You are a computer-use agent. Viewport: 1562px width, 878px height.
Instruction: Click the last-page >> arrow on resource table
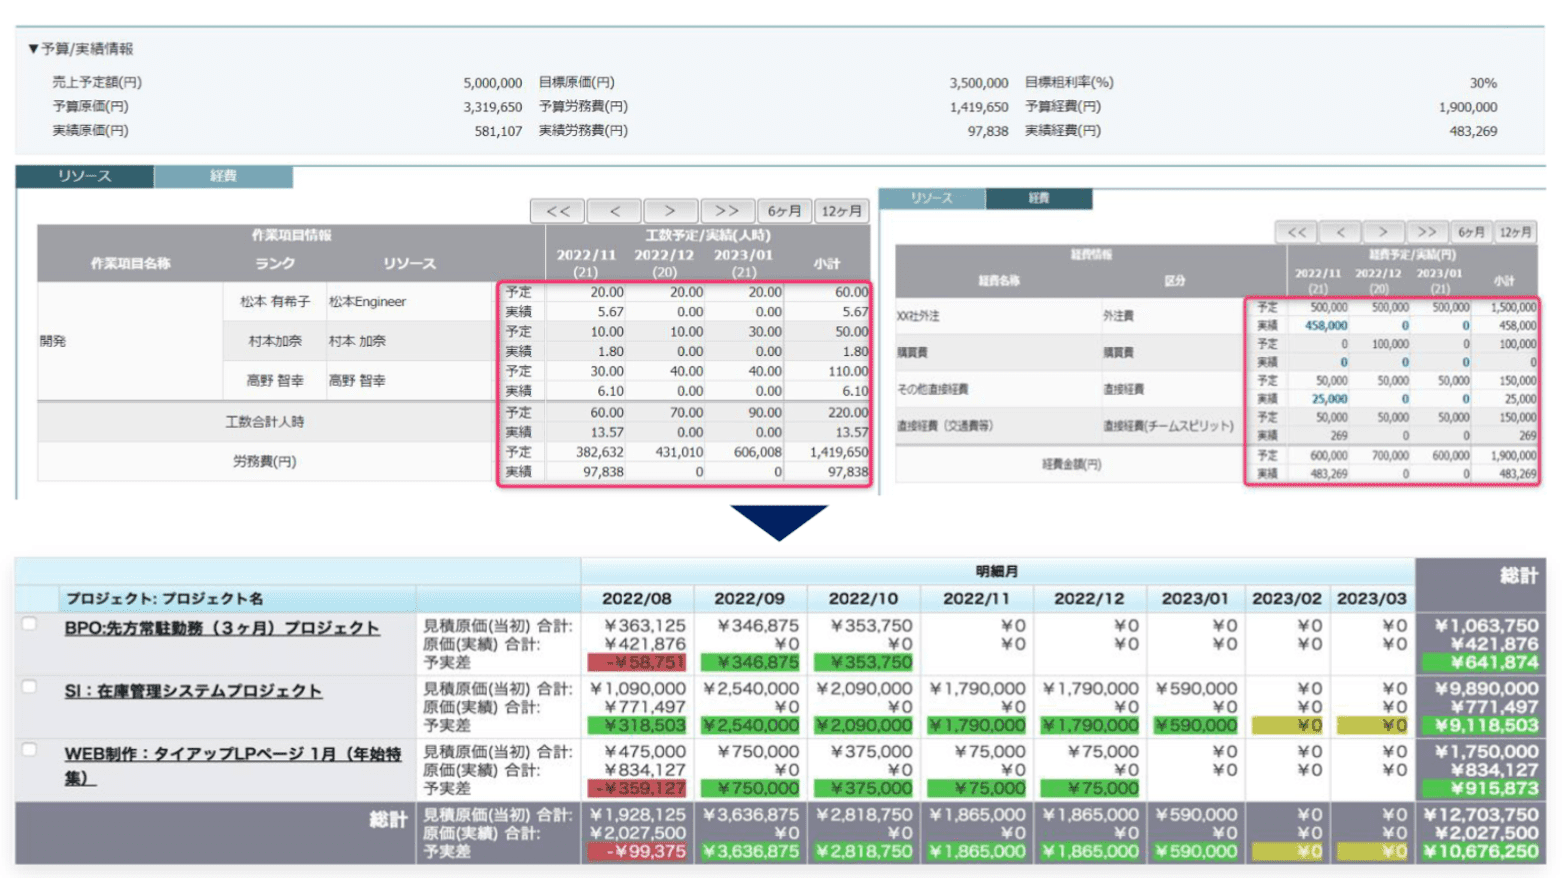729,211
